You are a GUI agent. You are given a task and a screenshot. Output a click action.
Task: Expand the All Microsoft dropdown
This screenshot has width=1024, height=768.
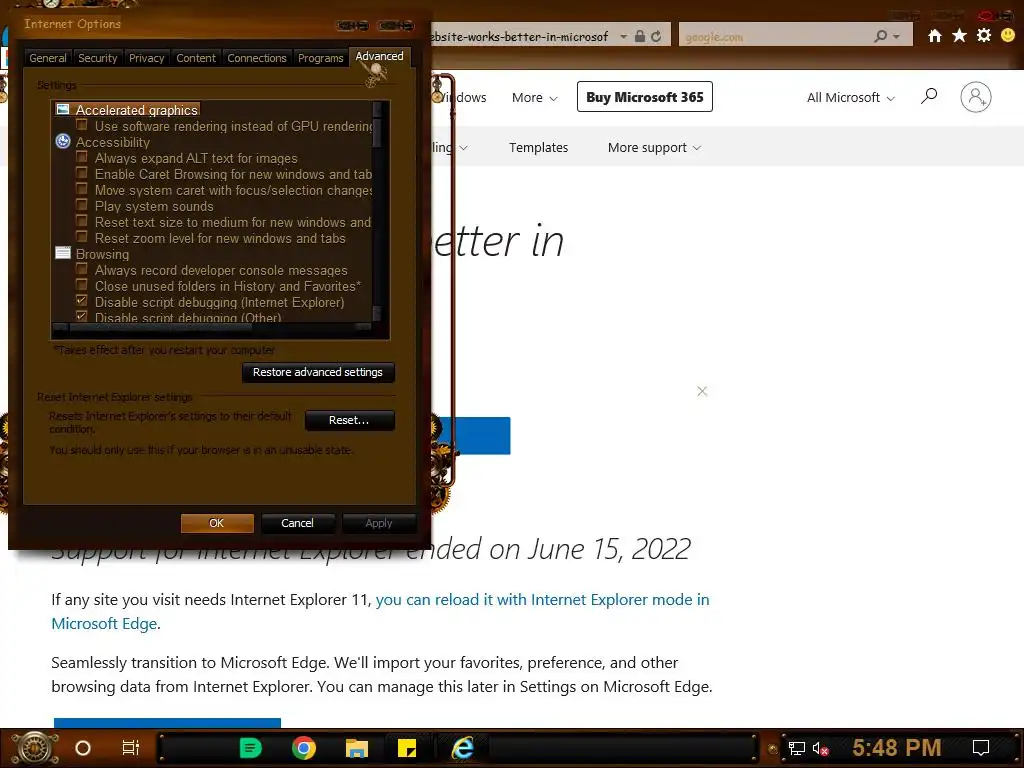pyautogui.click(x=850, y=97)
